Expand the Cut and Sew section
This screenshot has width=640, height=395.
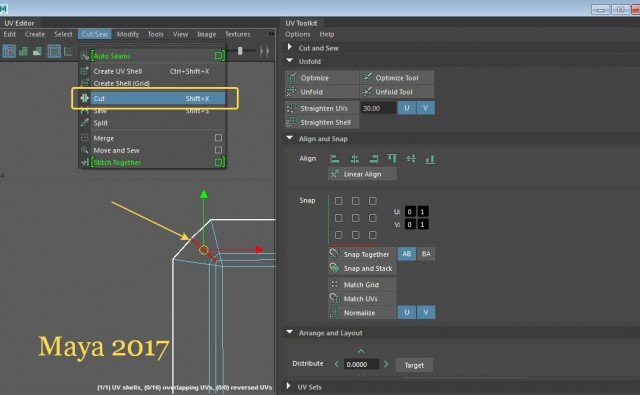[290, 47]
